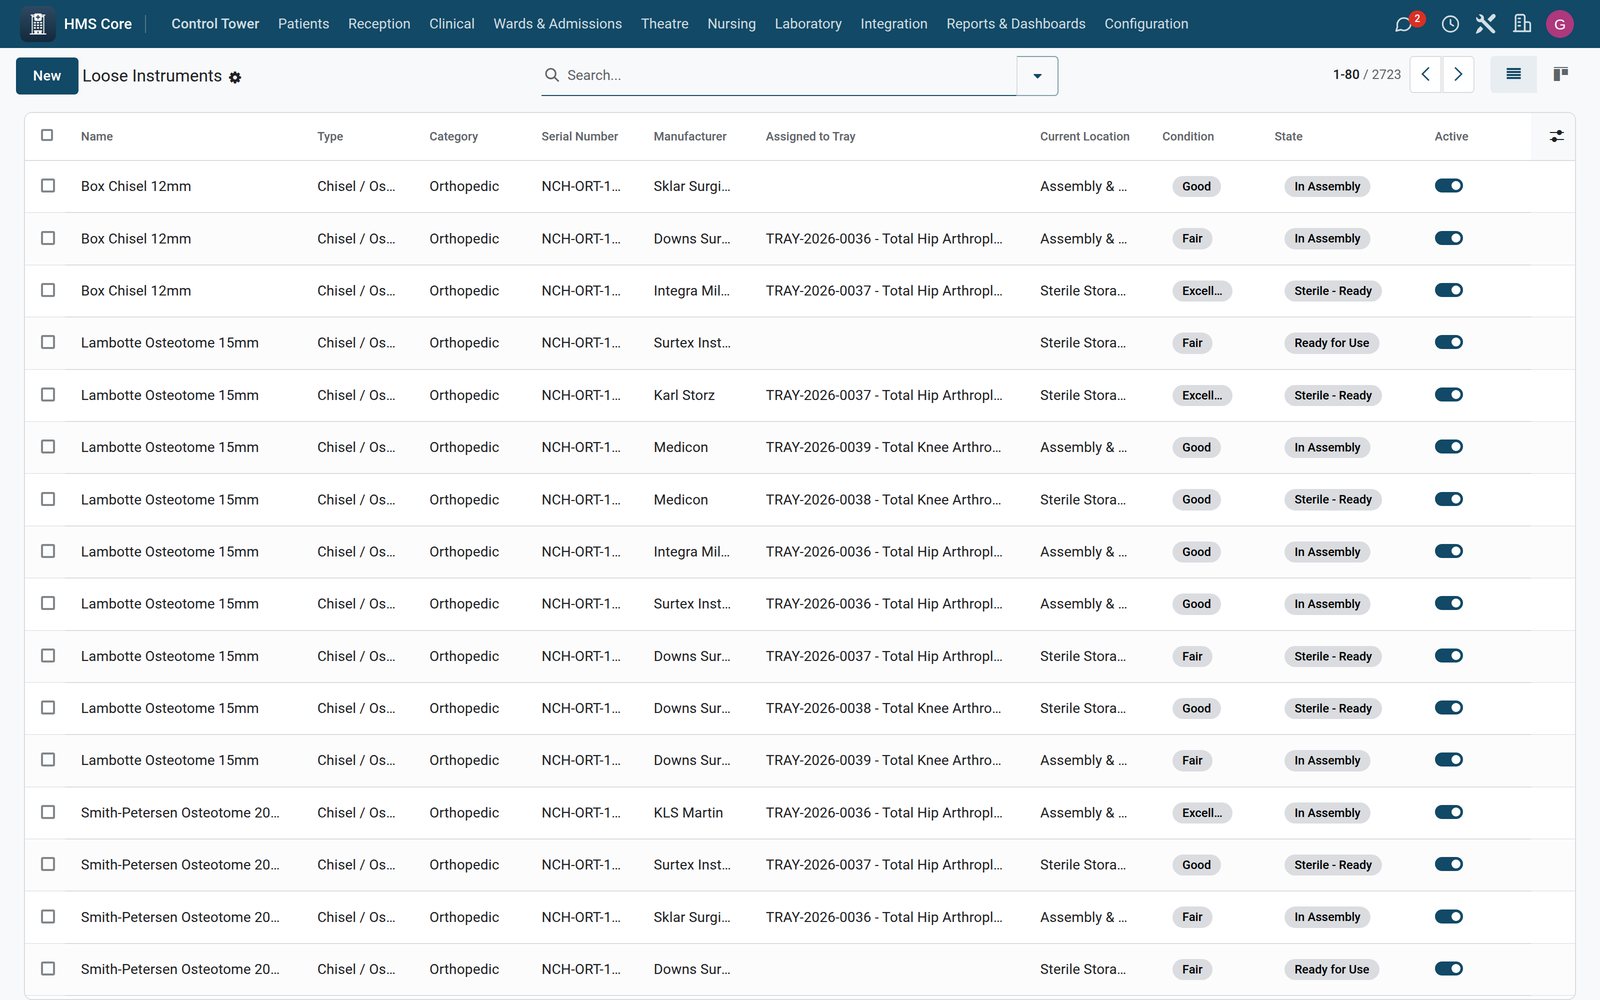Click the Karl Storz manufacturer cell
This screenshot has height=1000, width=1600.
pyautogui.click(x=684, y=395)
